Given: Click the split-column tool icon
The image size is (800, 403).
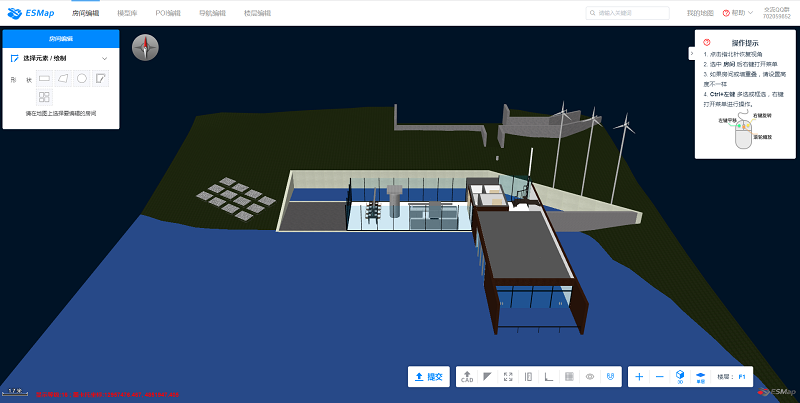Looking at the screenshot, I should pos(529,377).
